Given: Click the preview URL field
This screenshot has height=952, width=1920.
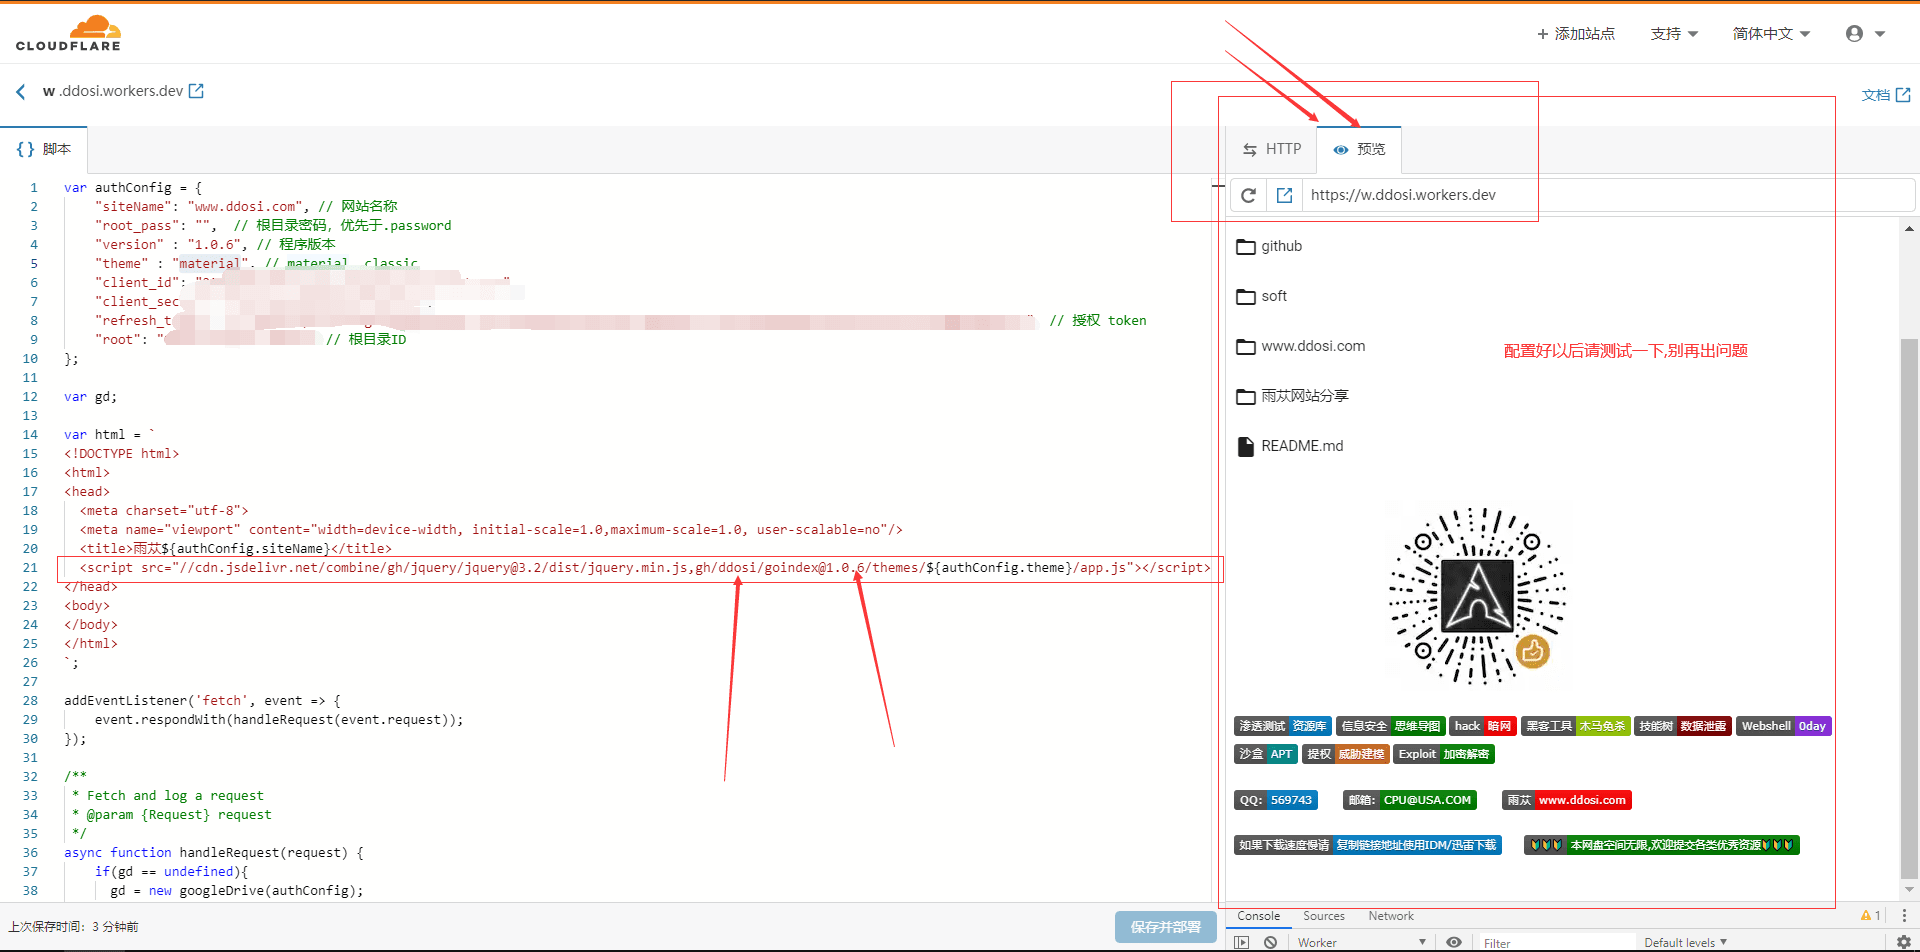Looking at the screenshot, I should pyautogui.click(x=1608, y=195).
